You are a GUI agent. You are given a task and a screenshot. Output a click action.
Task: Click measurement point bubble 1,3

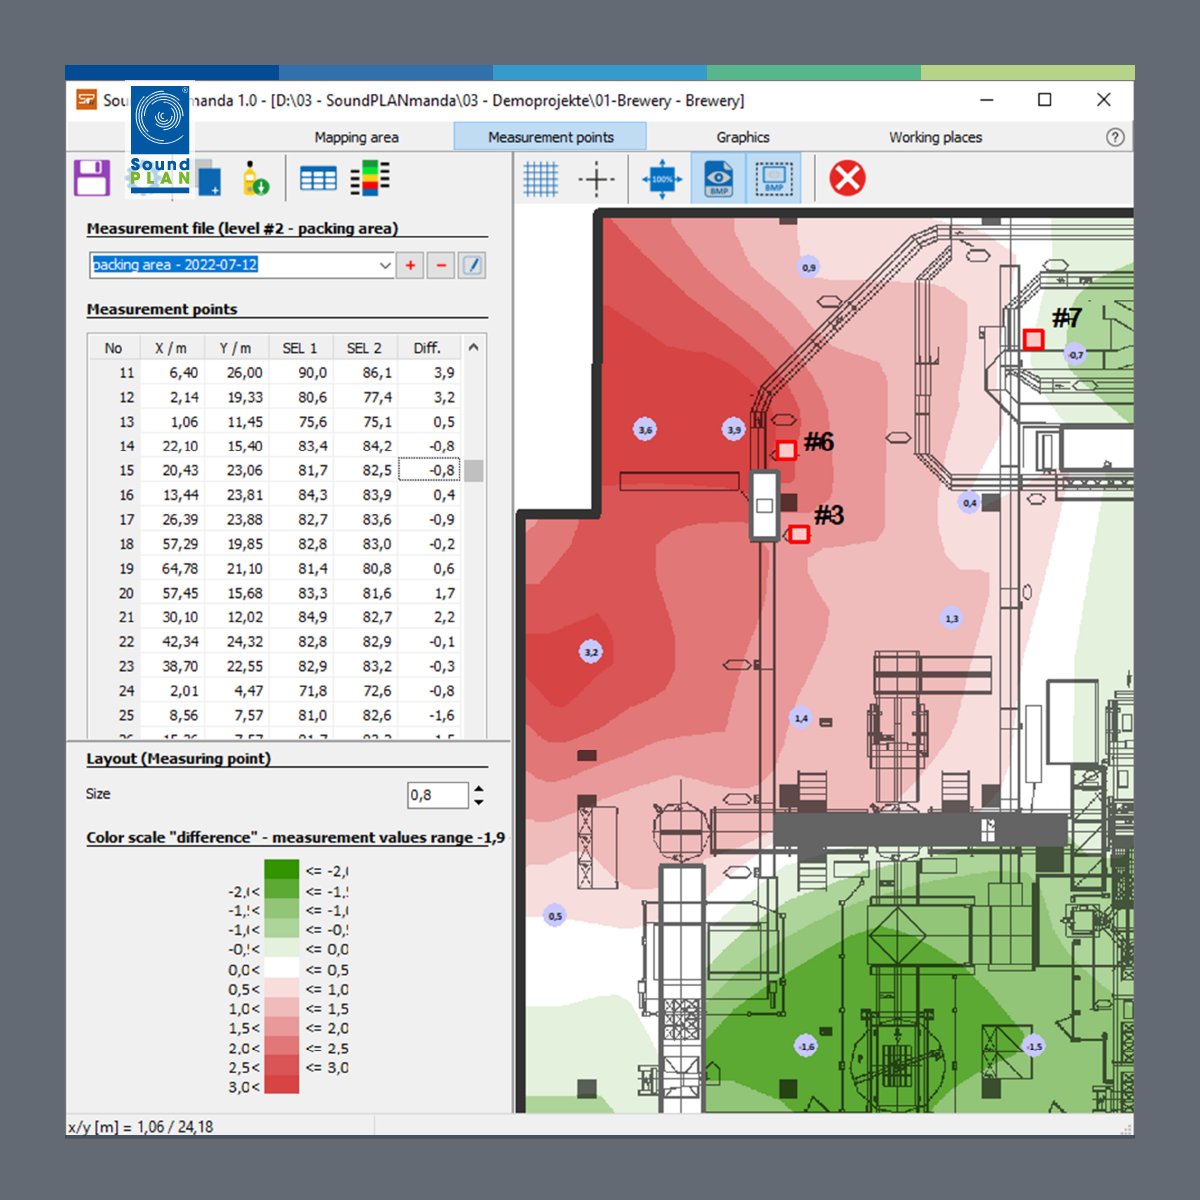(952, 619)
